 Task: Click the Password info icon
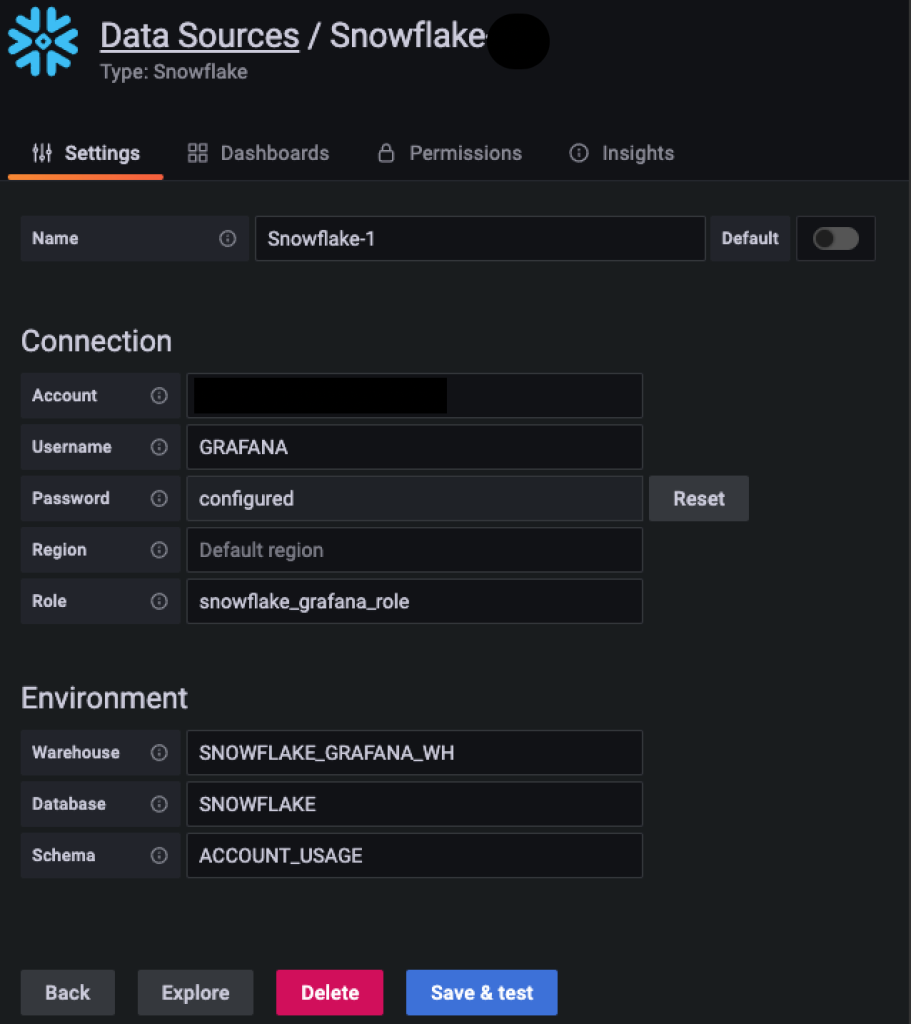(159, 498)
